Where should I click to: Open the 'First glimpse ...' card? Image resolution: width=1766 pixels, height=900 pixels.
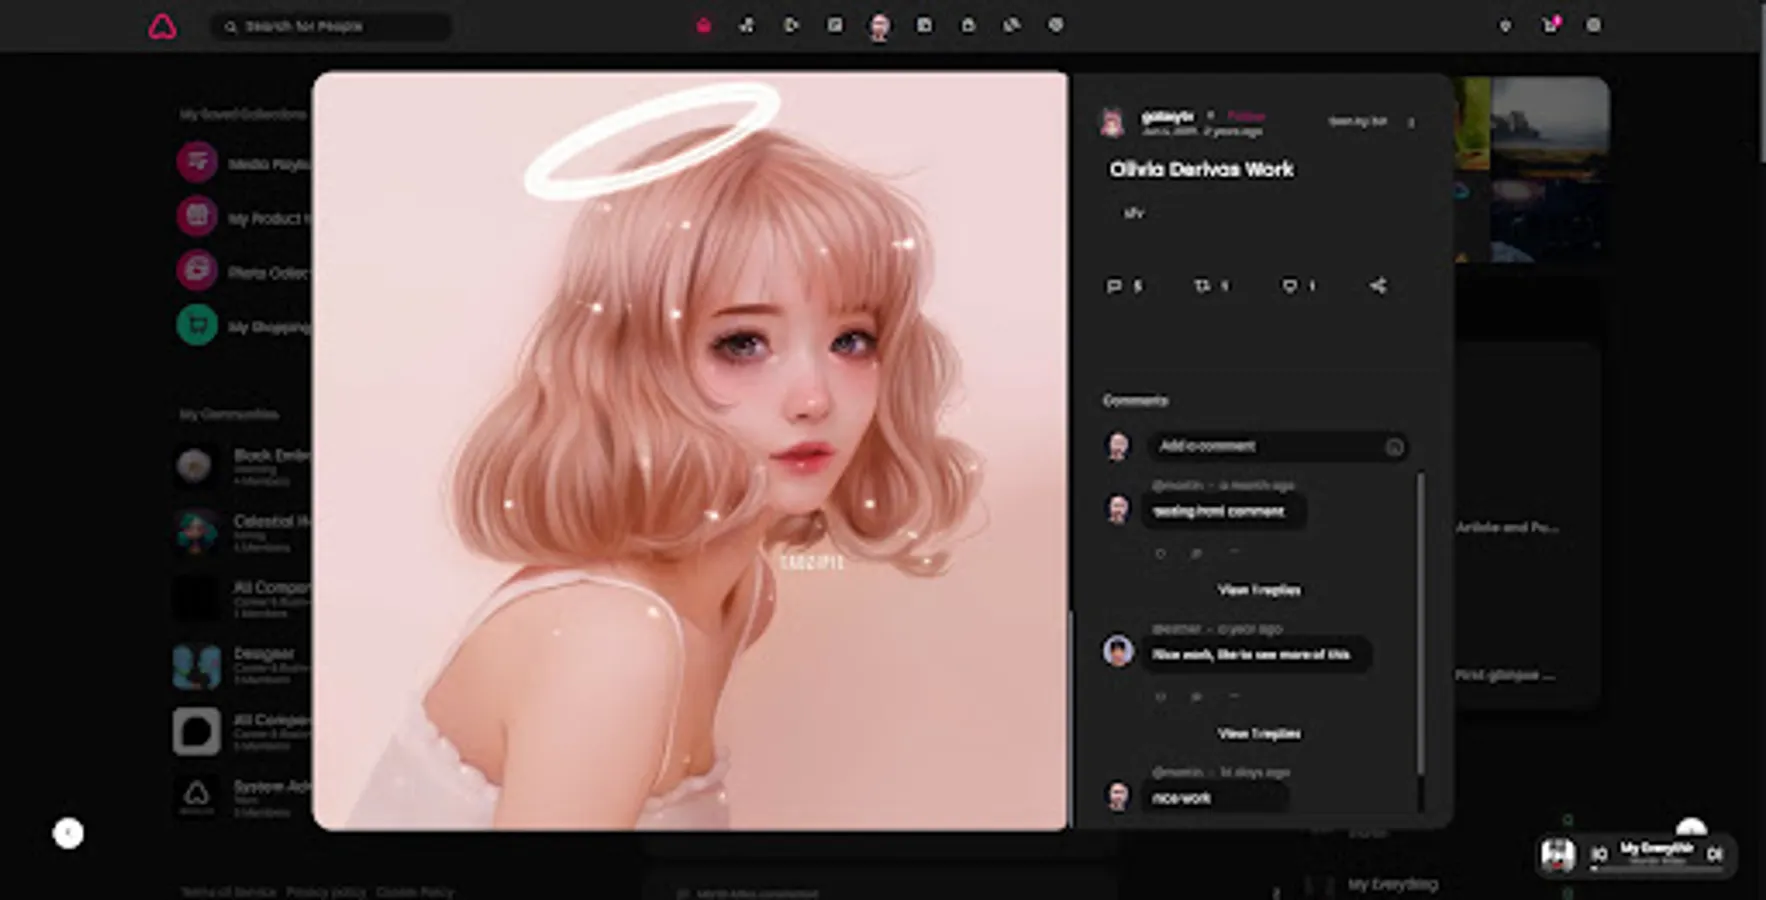[1505, 675]
